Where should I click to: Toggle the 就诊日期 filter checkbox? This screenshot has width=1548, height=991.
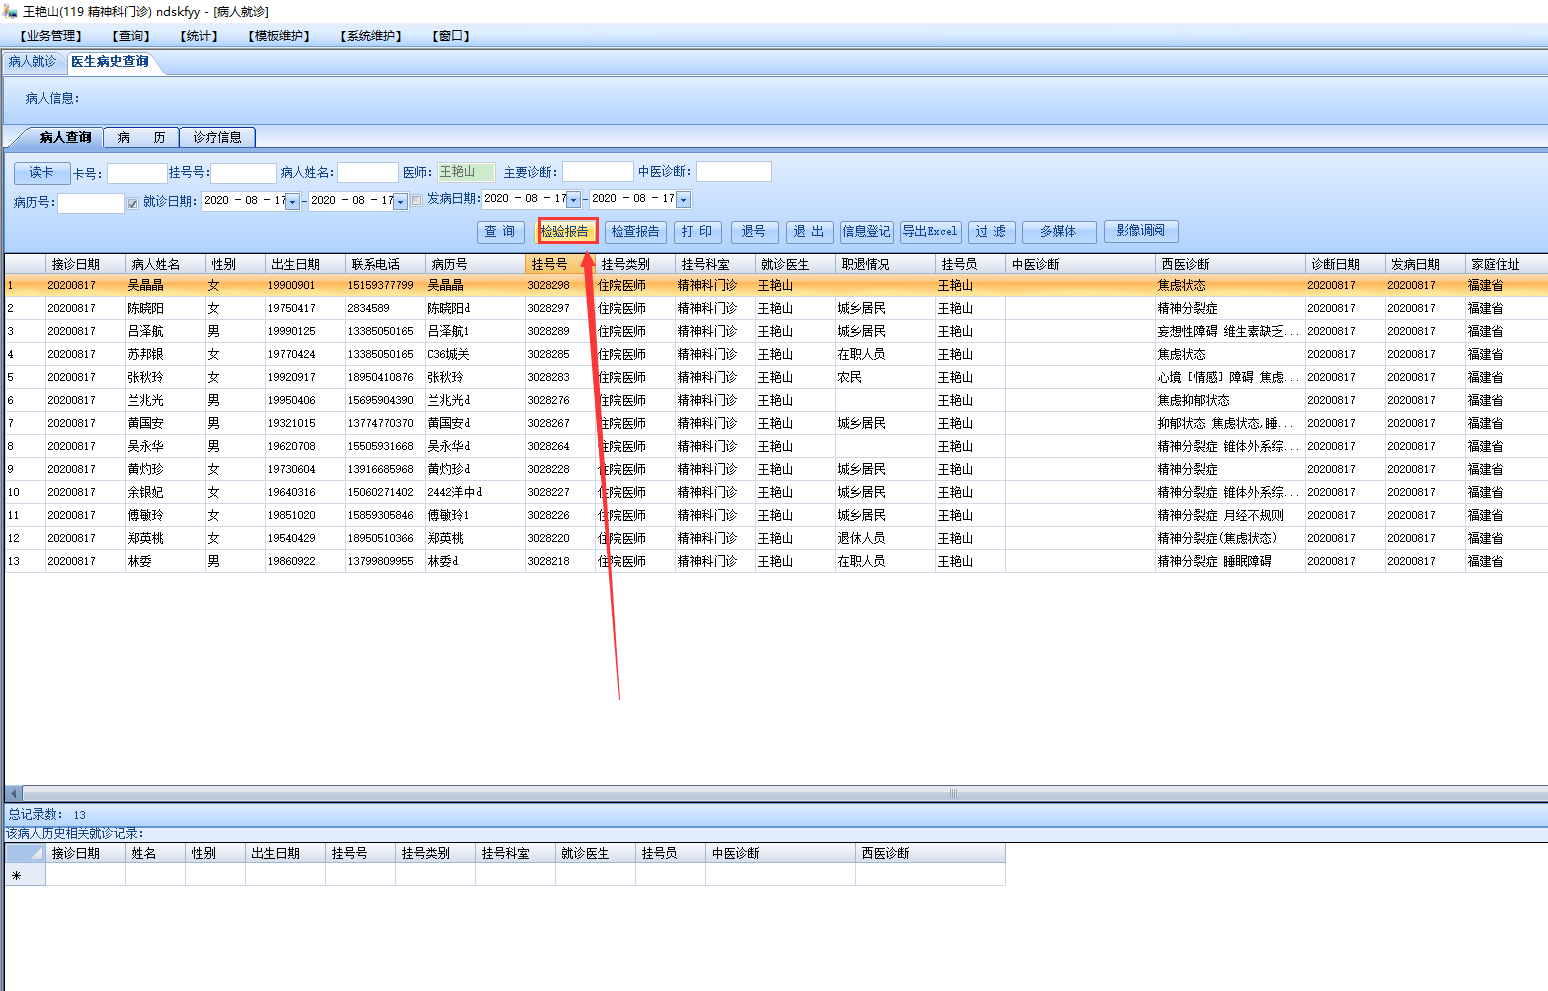[x=132, y=203]
